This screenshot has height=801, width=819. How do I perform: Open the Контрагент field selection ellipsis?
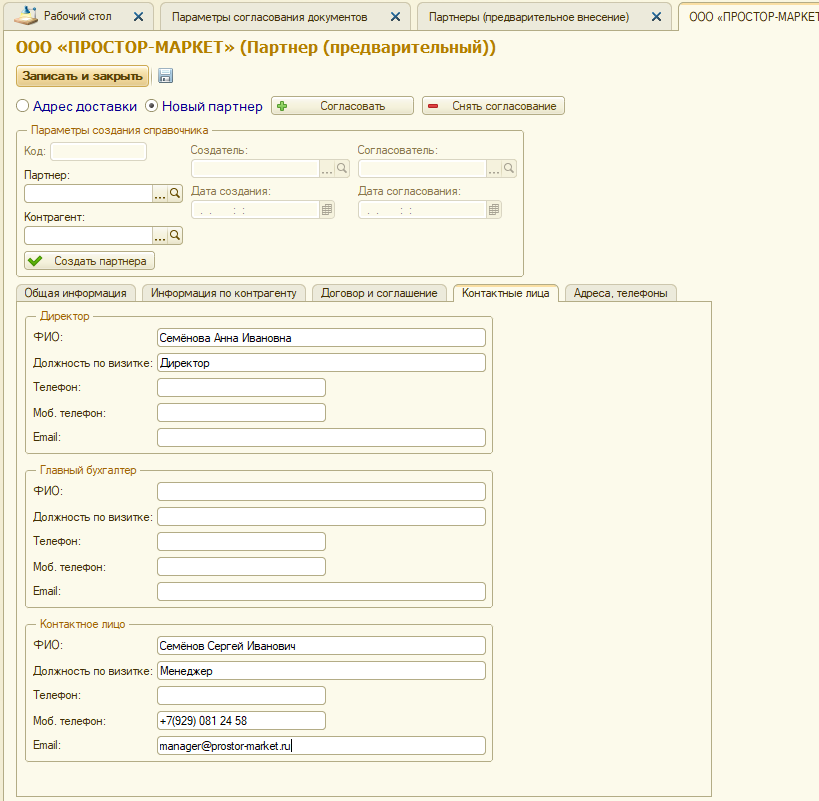[x=159, y=235]
